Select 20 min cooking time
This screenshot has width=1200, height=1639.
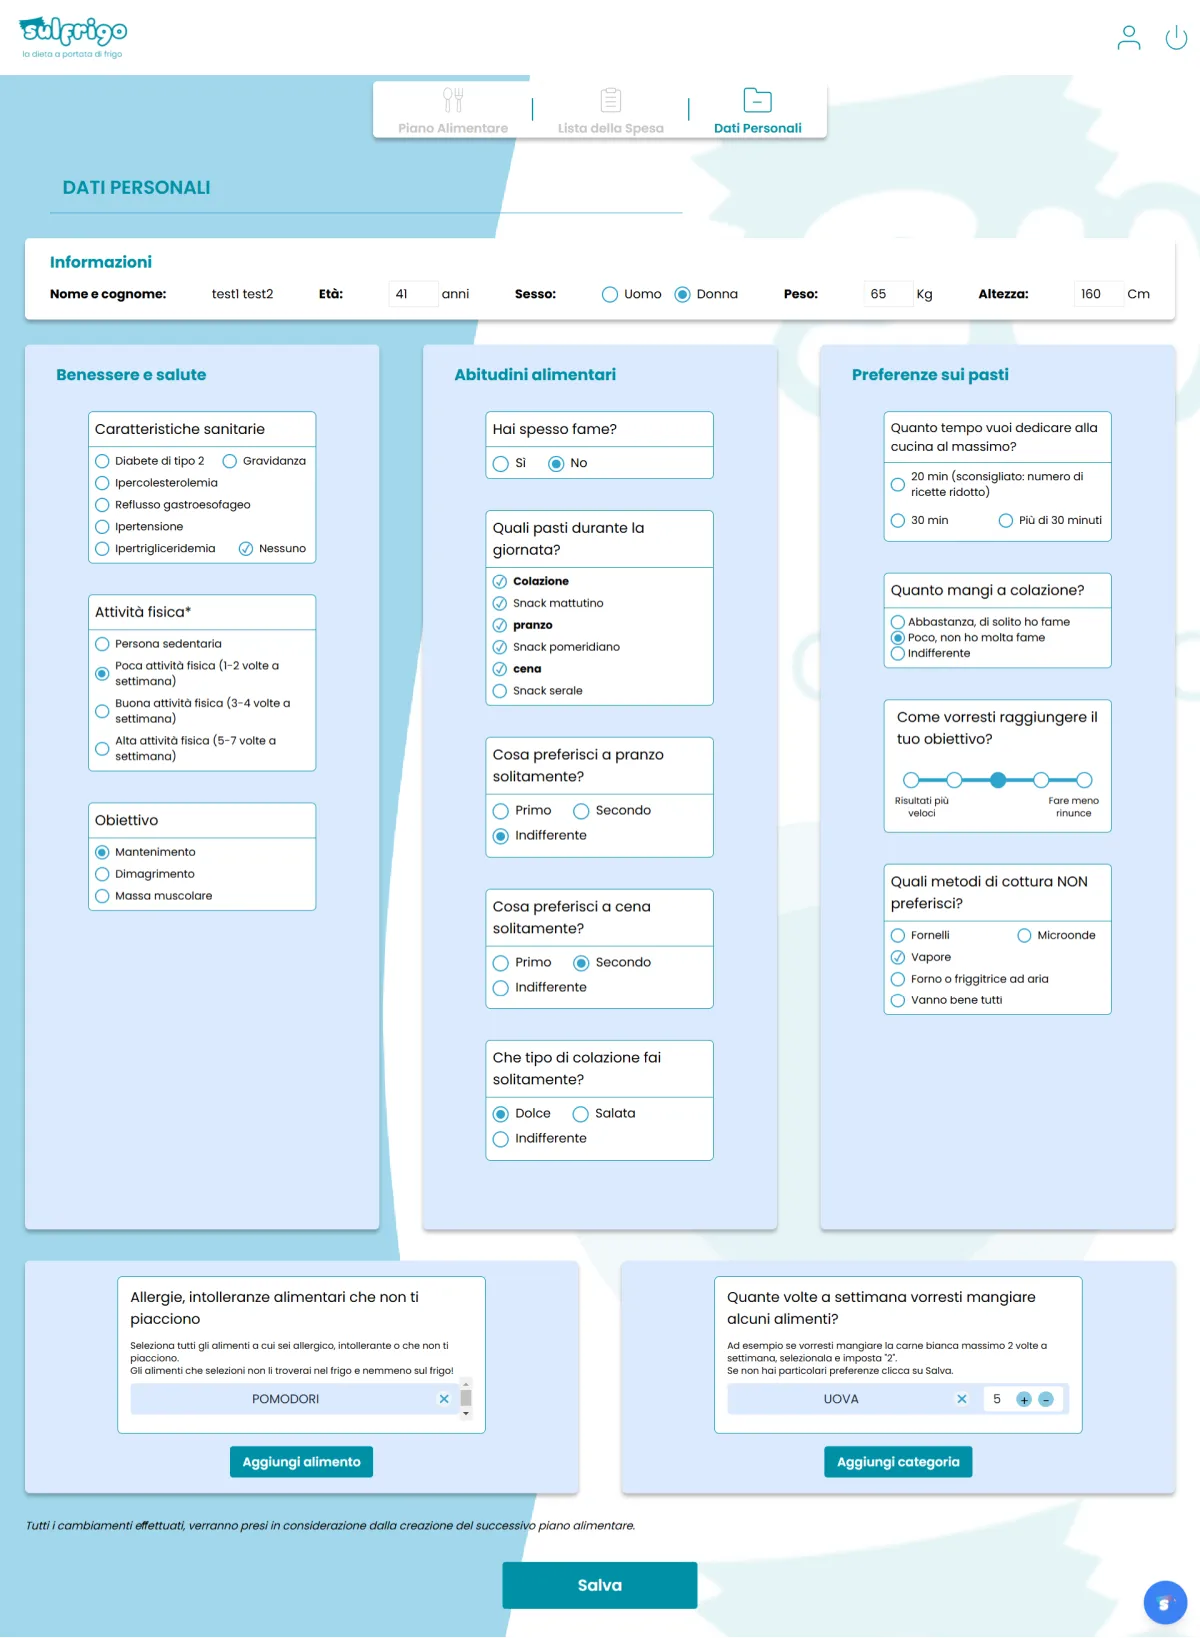[x=898, y=485]
